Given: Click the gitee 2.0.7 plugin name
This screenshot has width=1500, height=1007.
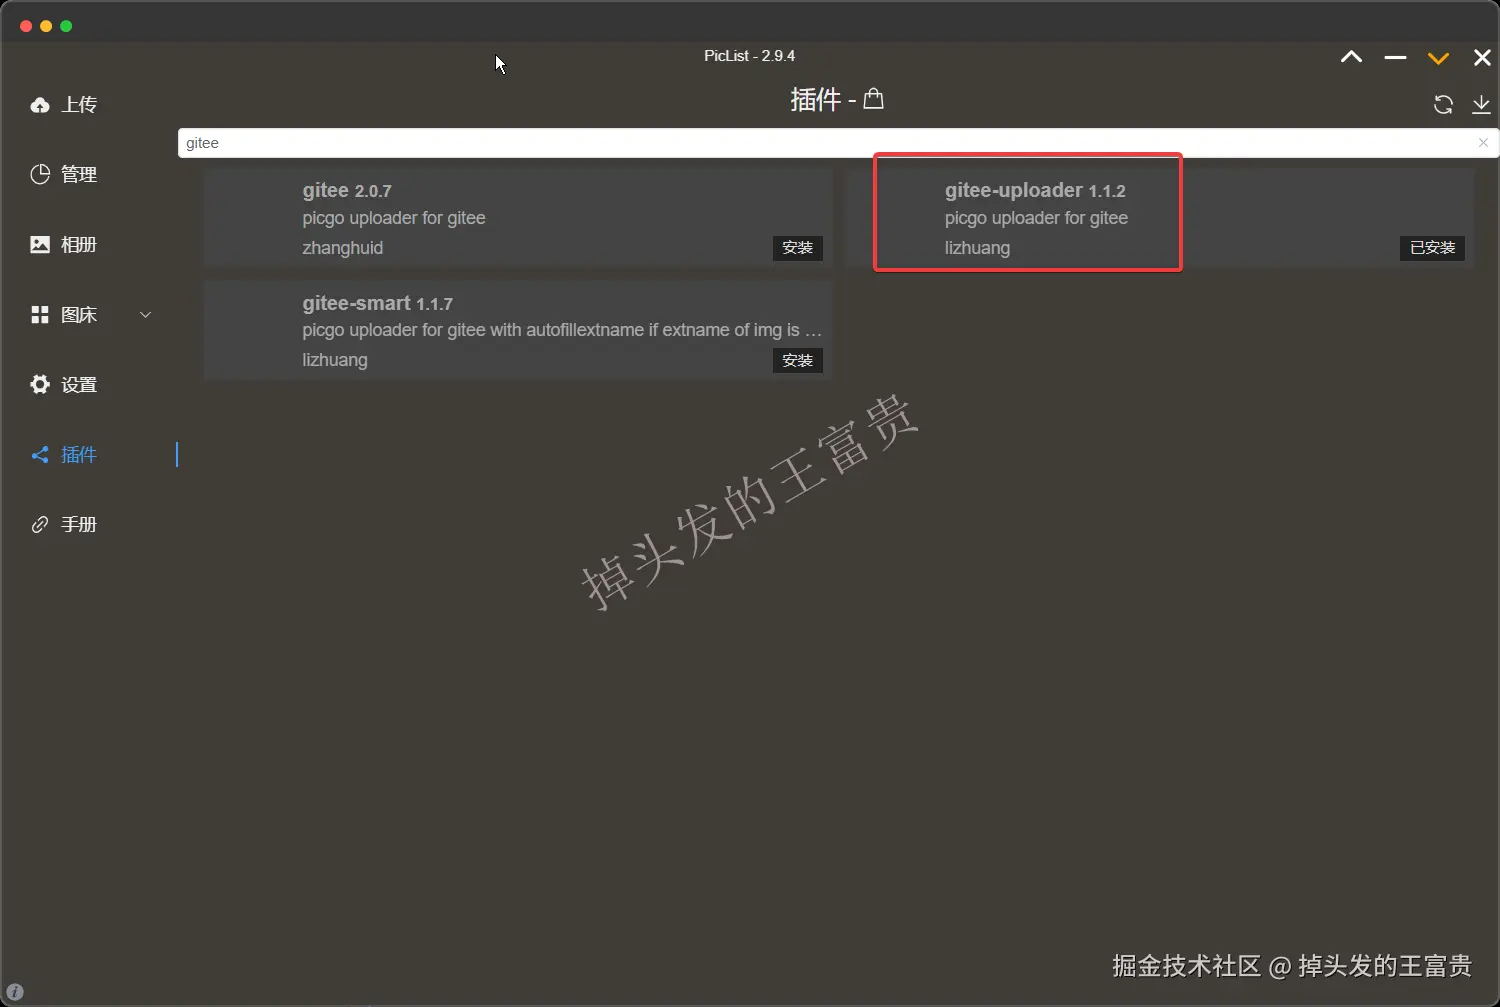Looking at the screenshot, I should coord(347,190).
